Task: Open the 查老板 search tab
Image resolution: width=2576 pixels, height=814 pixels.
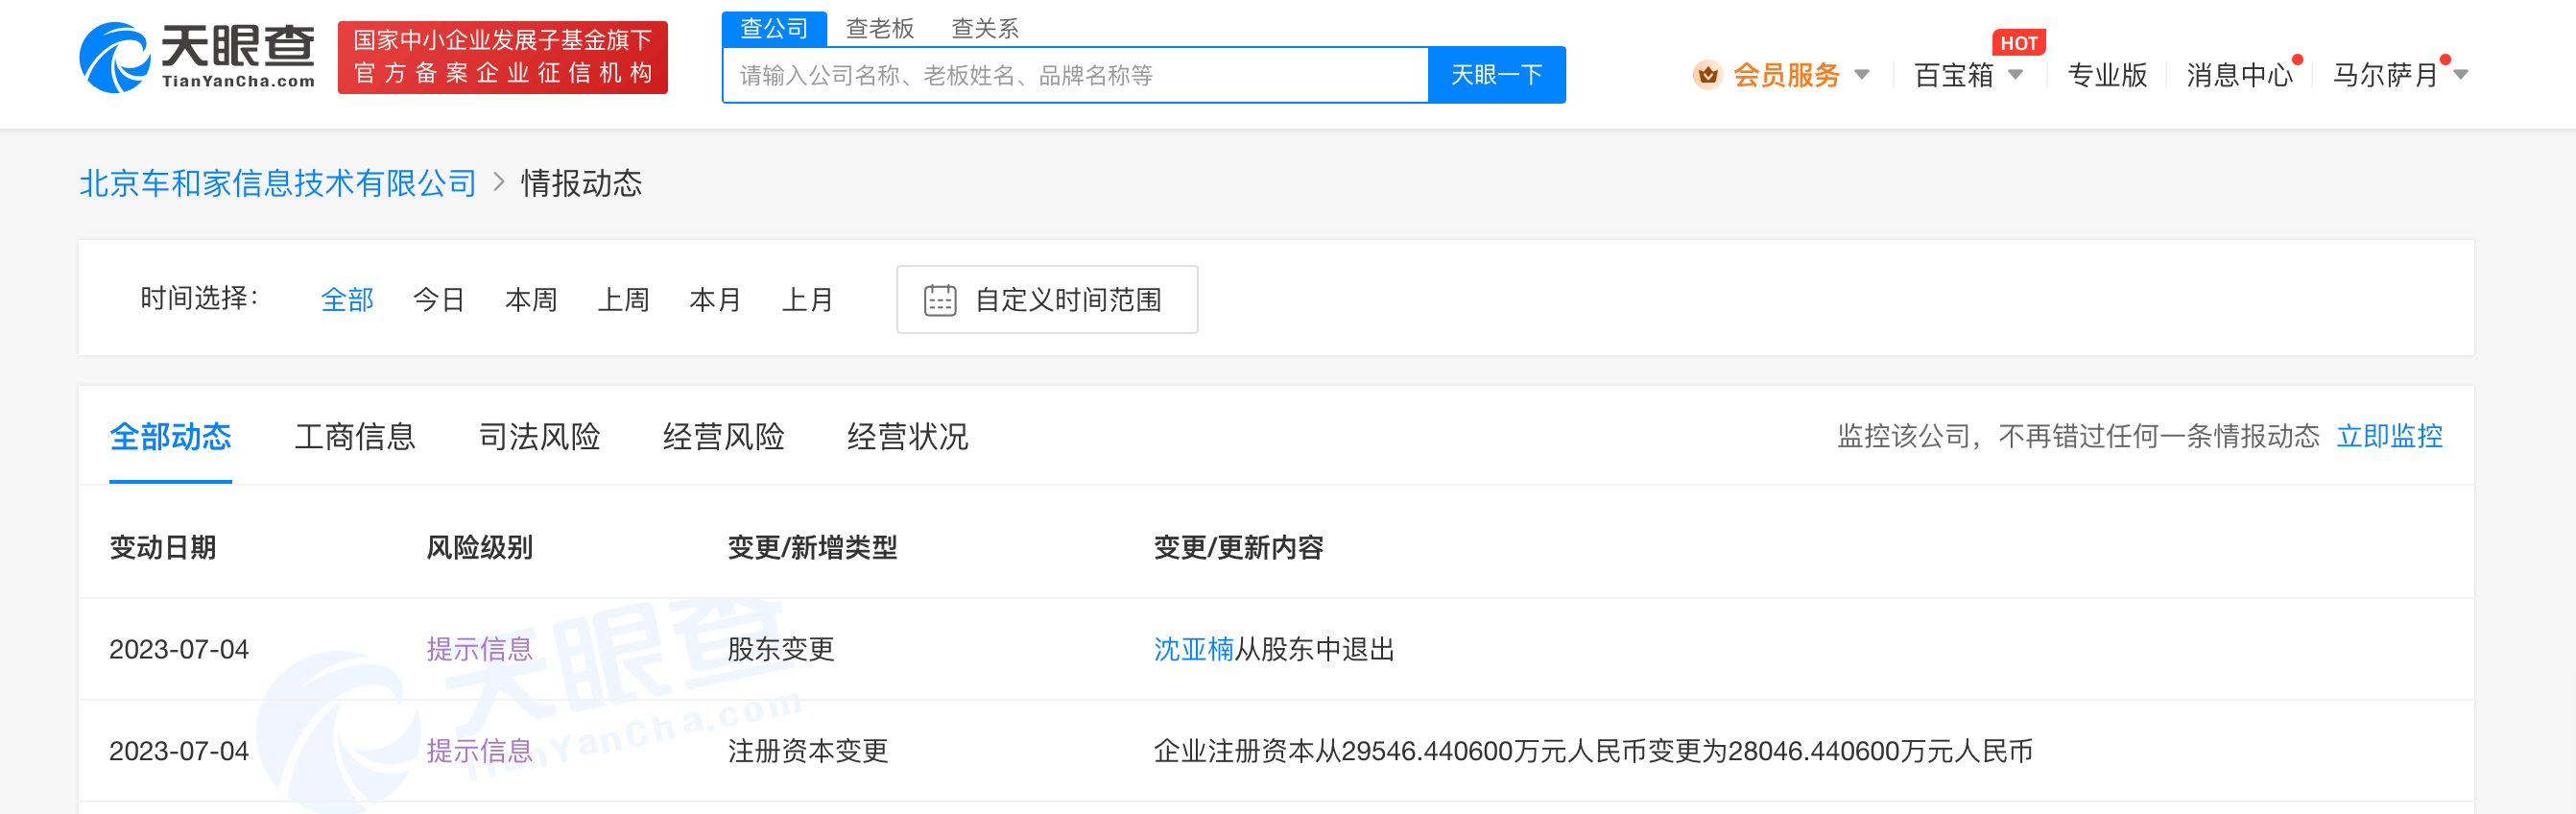Action: pyautogui.click(x=879, y=28)
